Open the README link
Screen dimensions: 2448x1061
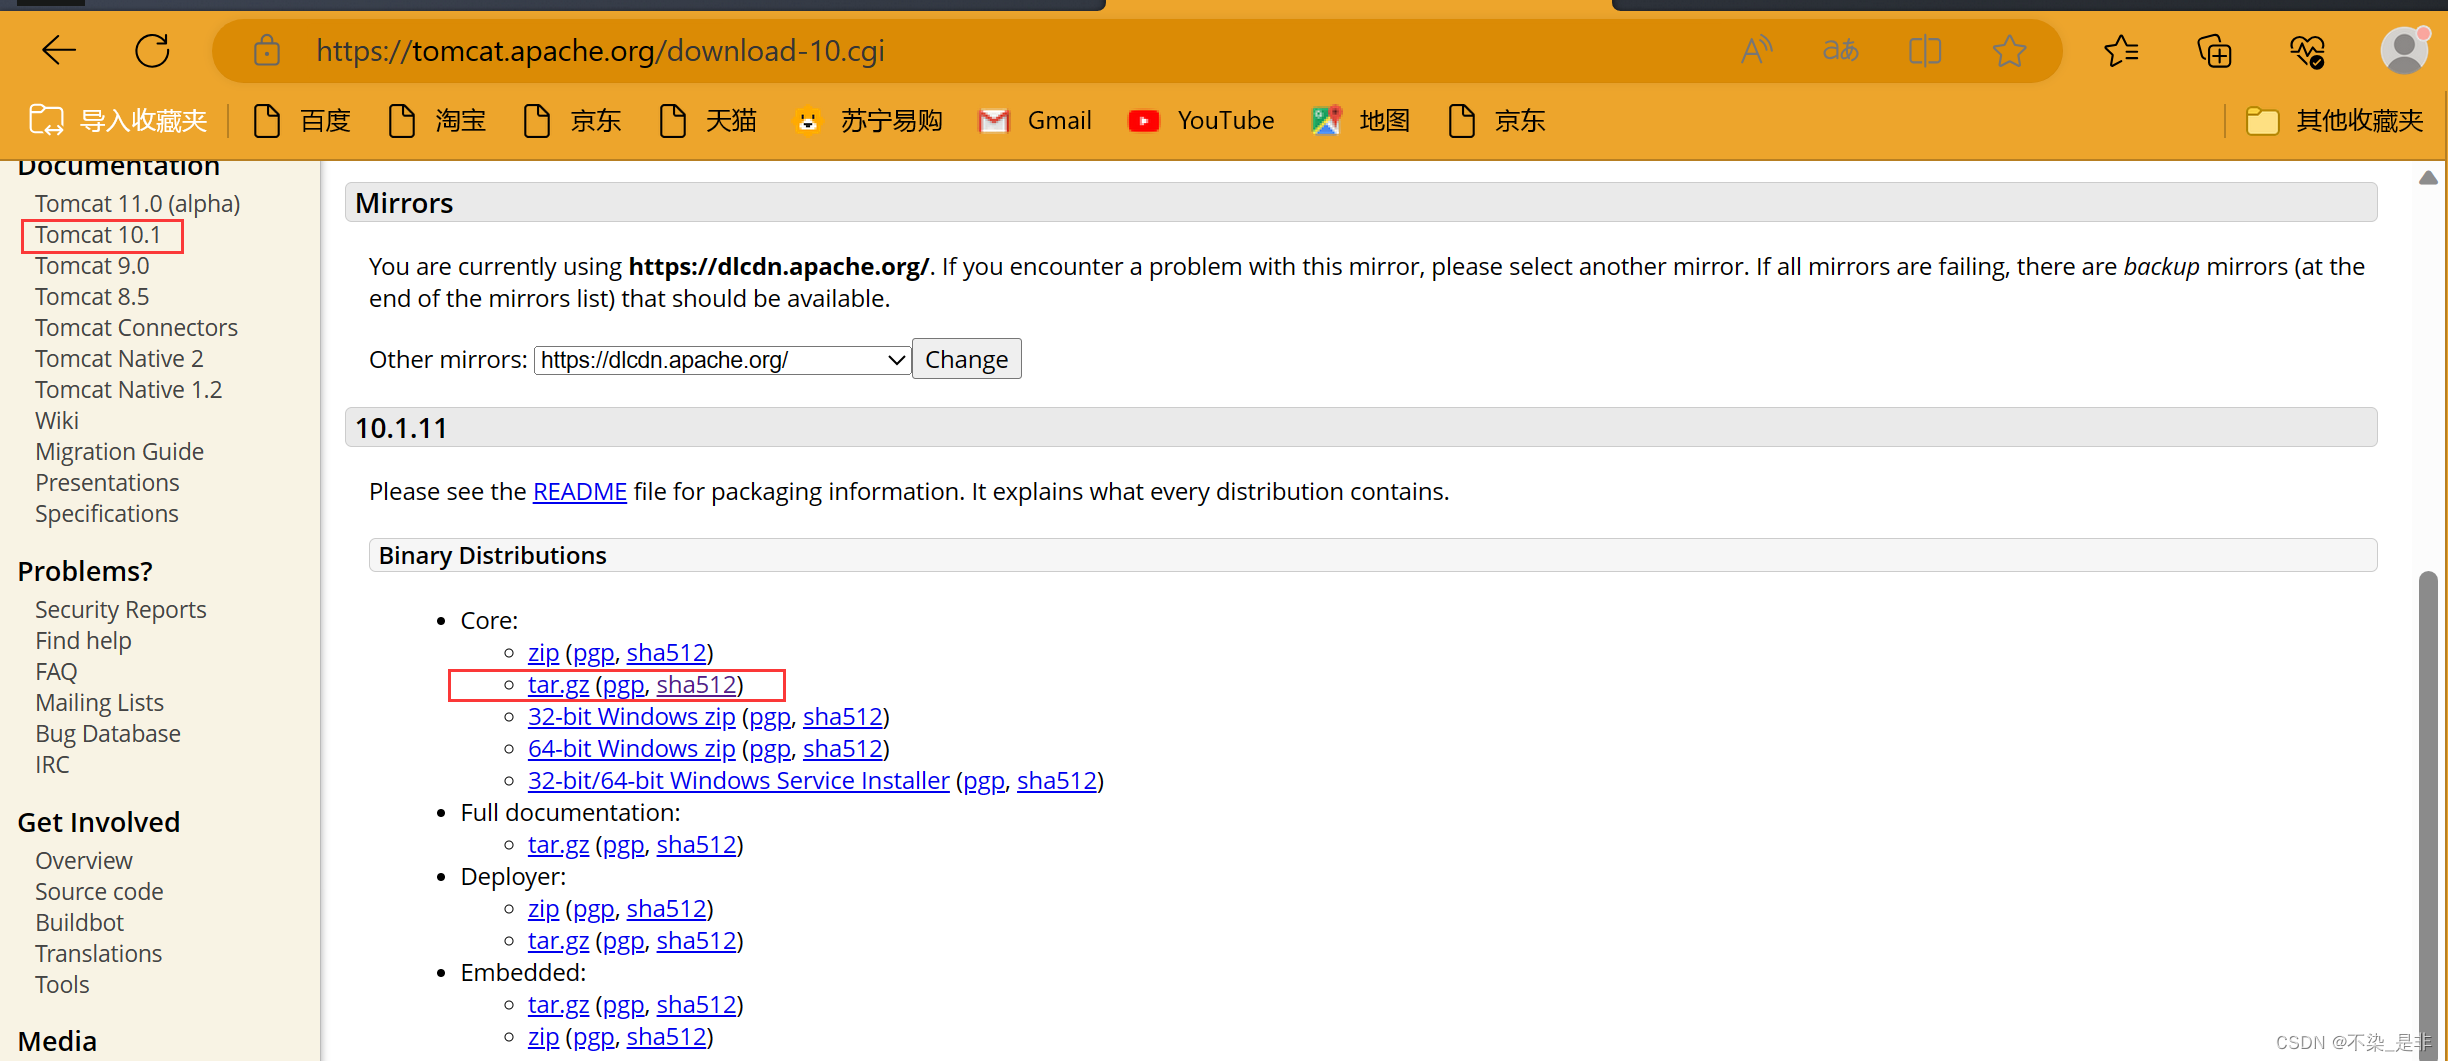579,492
